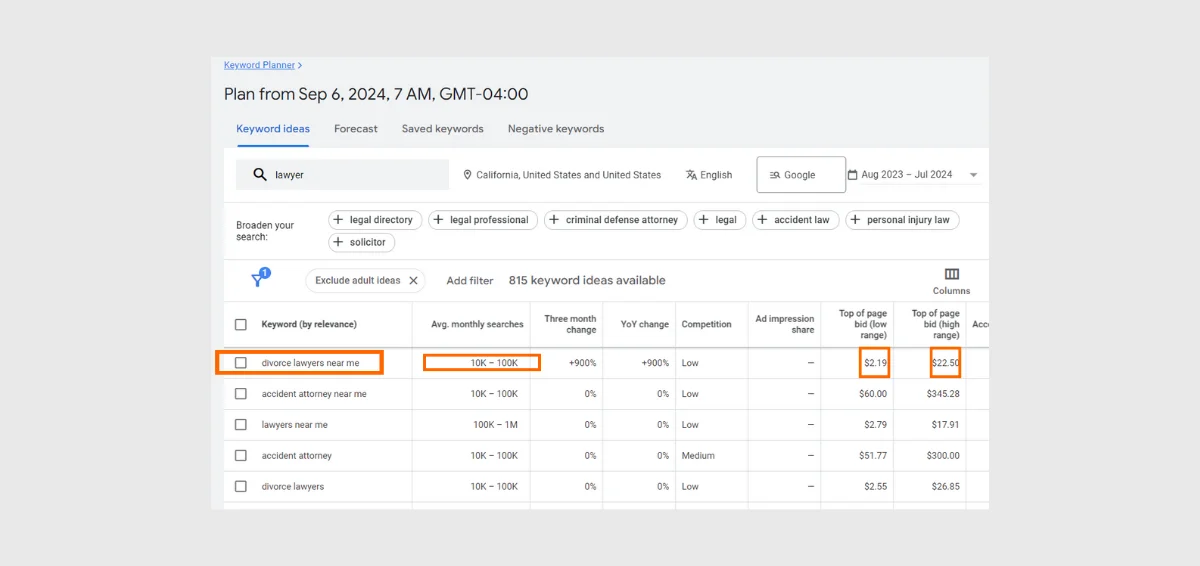Screen dimensions: 1200x566
Task: Click the 'Medium' competition value
Action: 698,456
